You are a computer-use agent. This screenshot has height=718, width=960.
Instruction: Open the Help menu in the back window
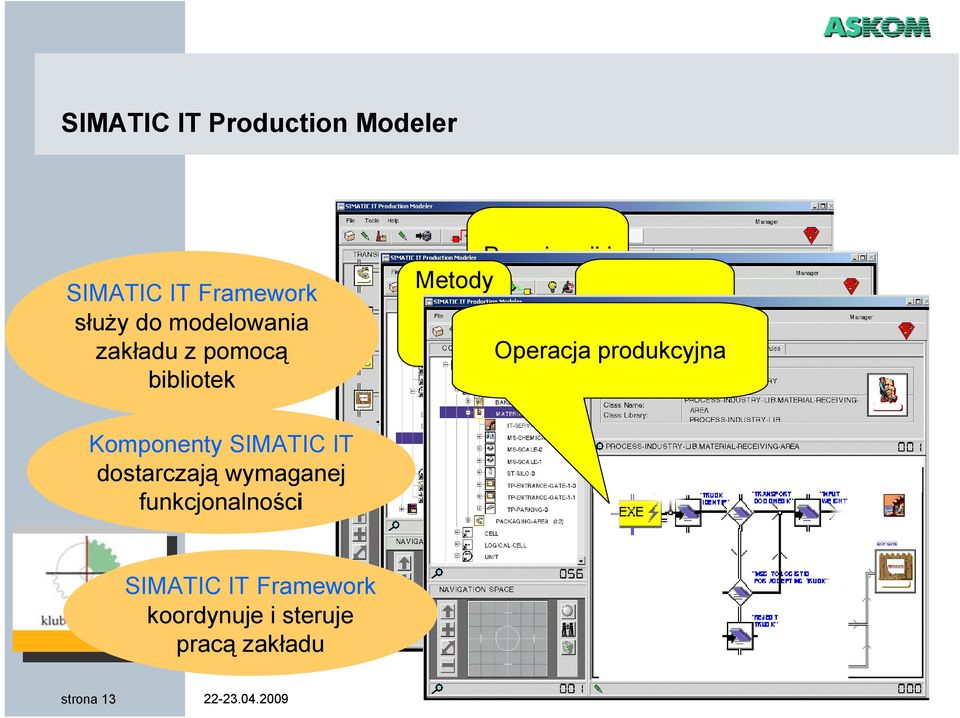click(393, 220)
